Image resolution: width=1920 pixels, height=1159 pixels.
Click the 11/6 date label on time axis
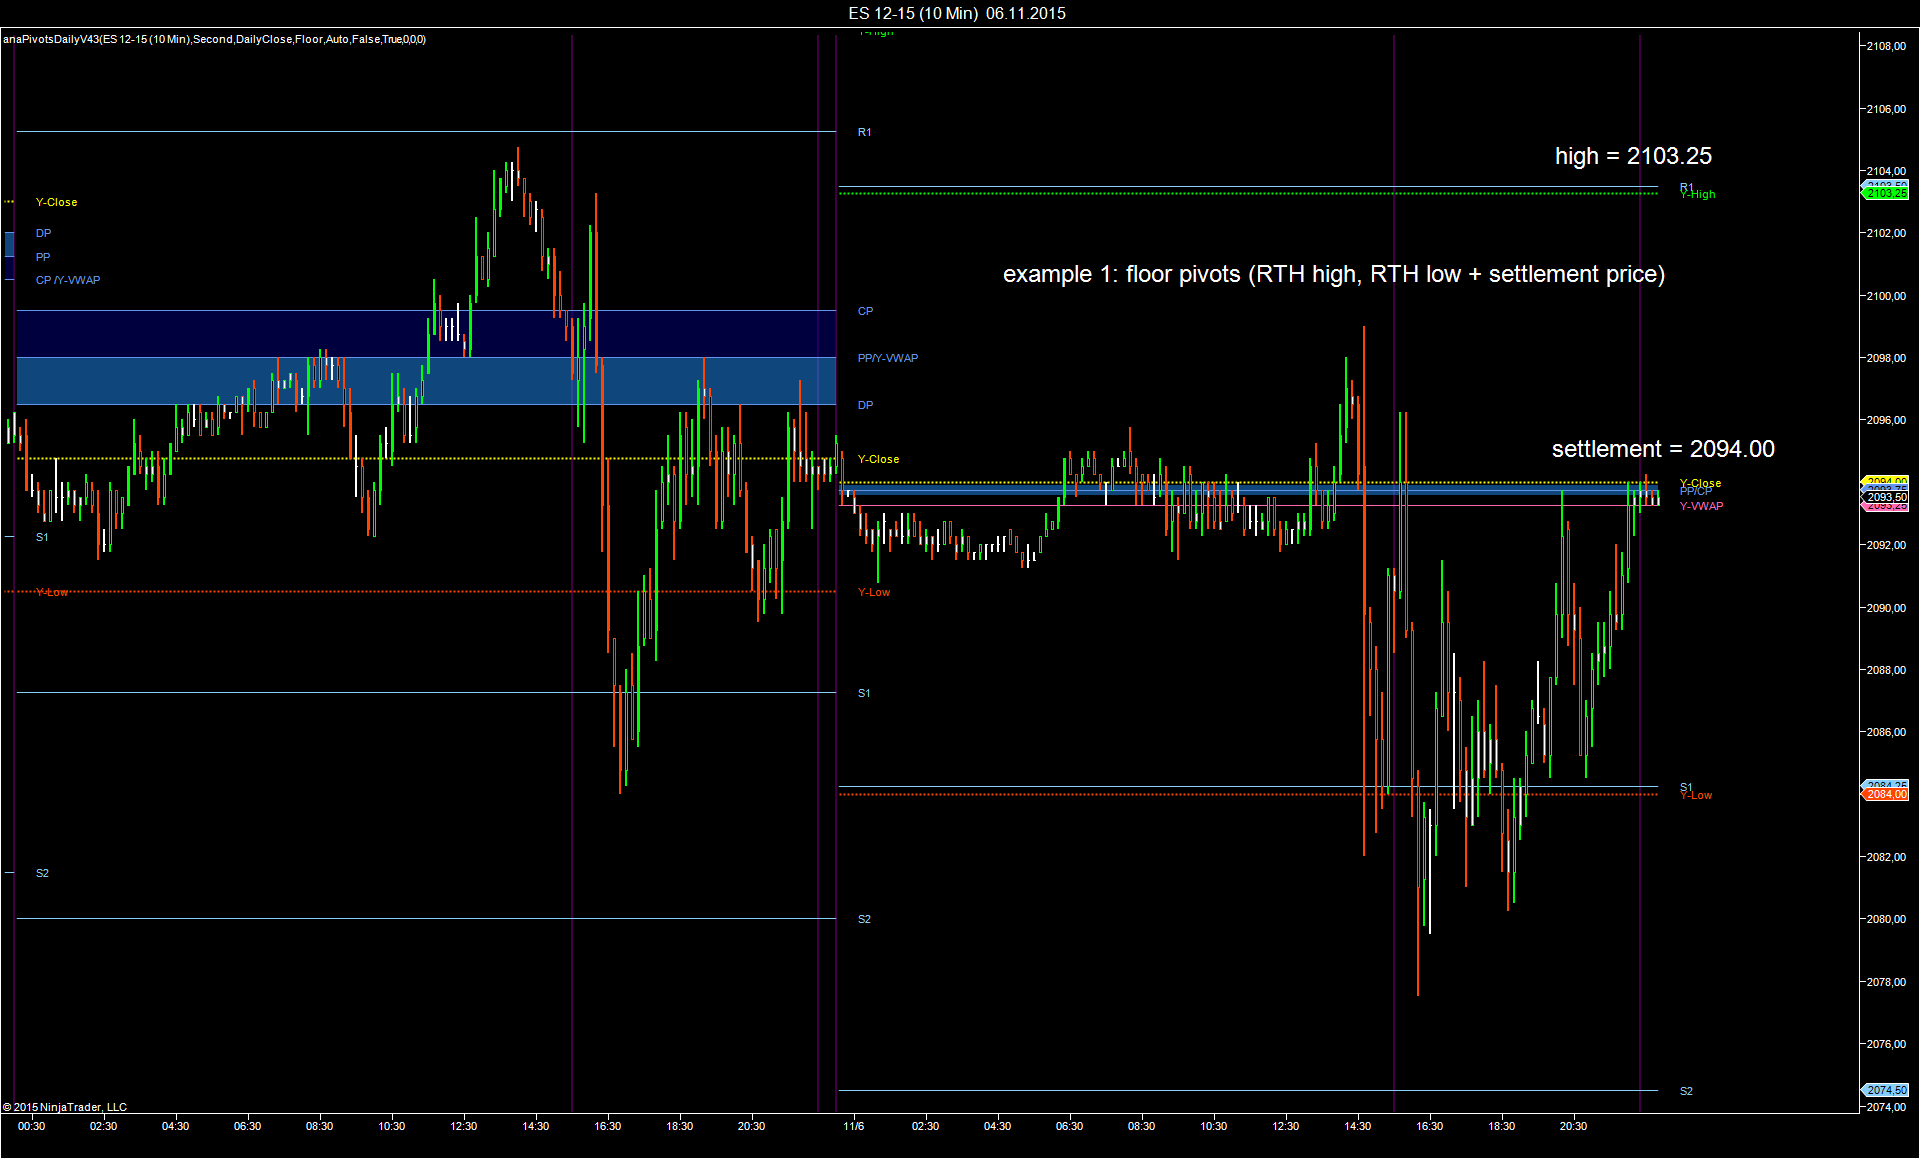[x=853, y=1126]
